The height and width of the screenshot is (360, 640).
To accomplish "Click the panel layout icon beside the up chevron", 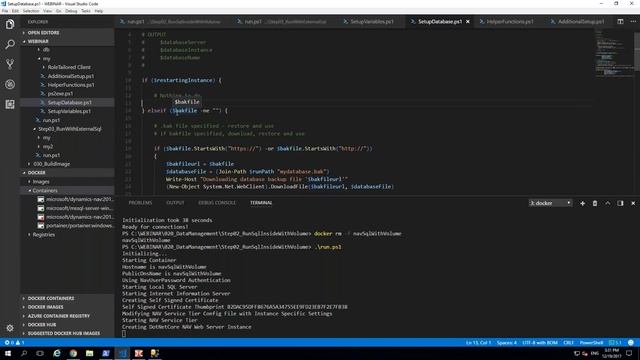I will pos(620,203).
